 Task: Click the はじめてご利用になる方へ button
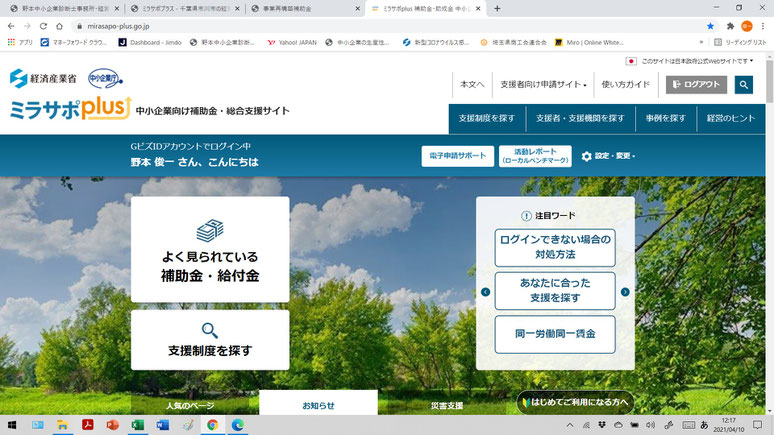pyautogui.click(x=575, y=402)
